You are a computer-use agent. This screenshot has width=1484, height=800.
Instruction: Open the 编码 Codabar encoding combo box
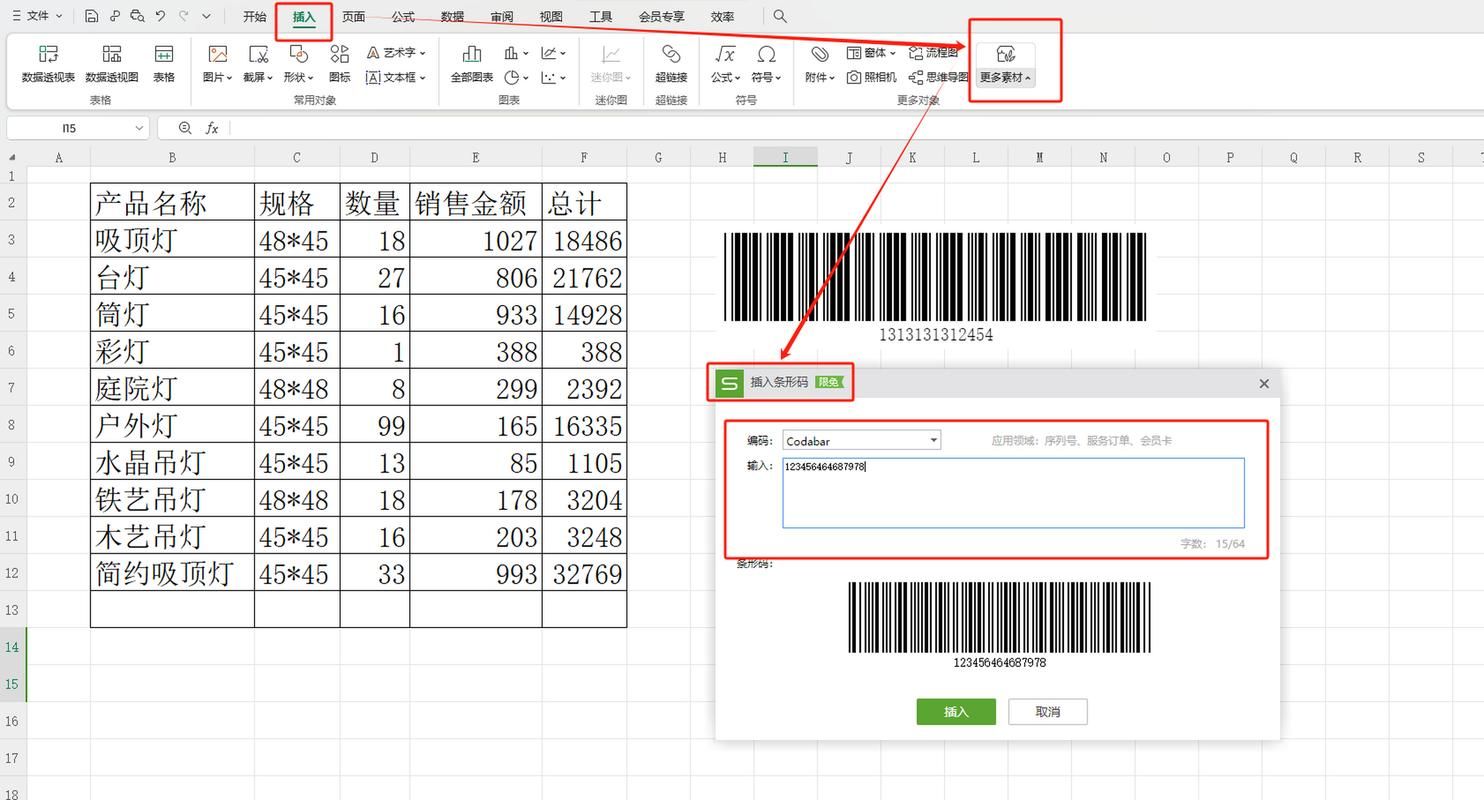pyautogui.click(x=861, y=440)
